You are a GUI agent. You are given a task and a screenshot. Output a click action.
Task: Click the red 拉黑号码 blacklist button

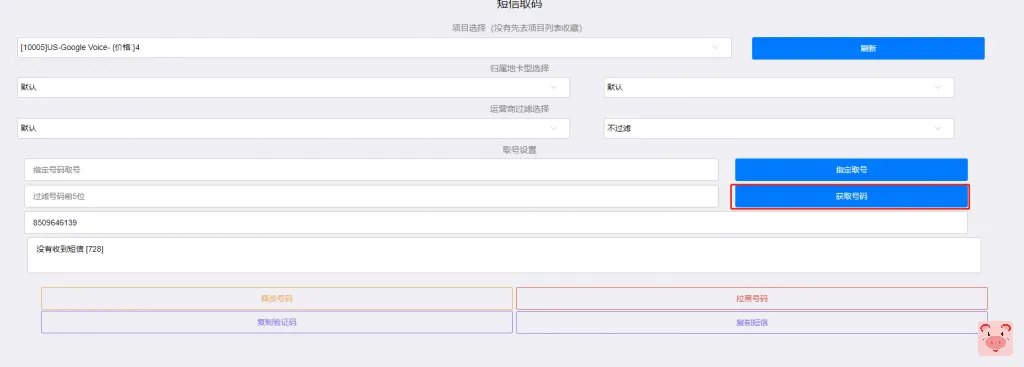[752, 298]
